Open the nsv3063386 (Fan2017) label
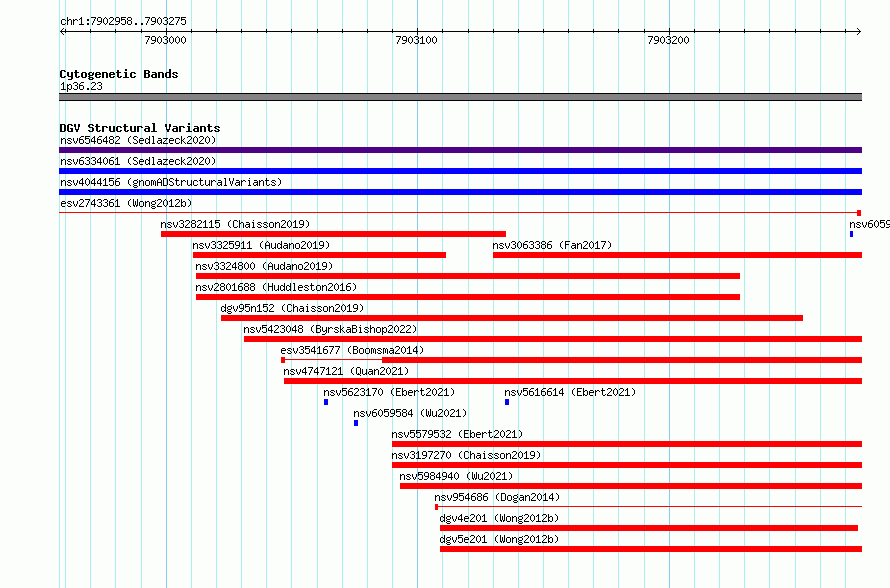The width and height of the screenshot is (890, 588). point(552,245)
